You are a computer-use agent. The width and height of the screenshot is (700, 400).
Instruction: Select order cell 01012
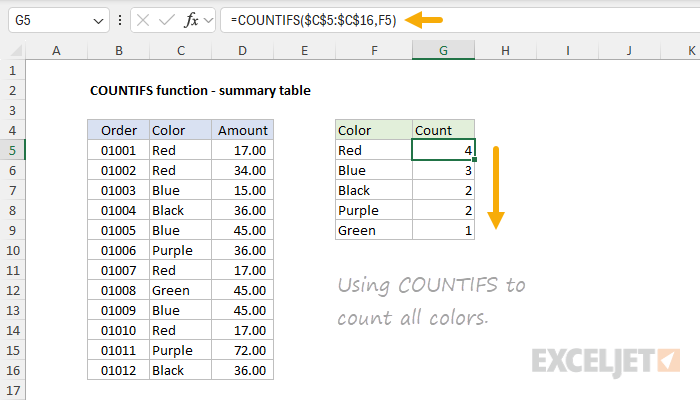point(118,371)
